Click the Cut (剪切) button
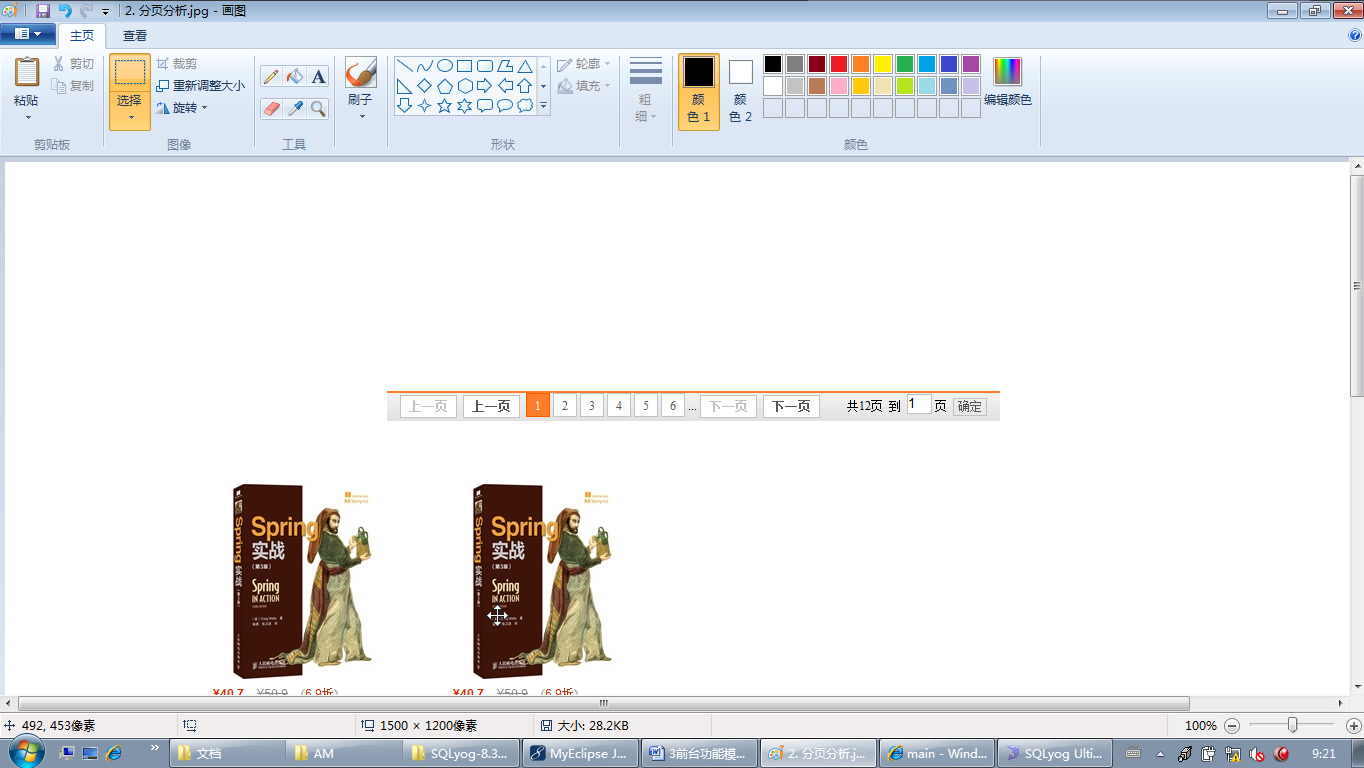Image resolution: width=1364 pixels, height=768 pixels. pos(73,64)
